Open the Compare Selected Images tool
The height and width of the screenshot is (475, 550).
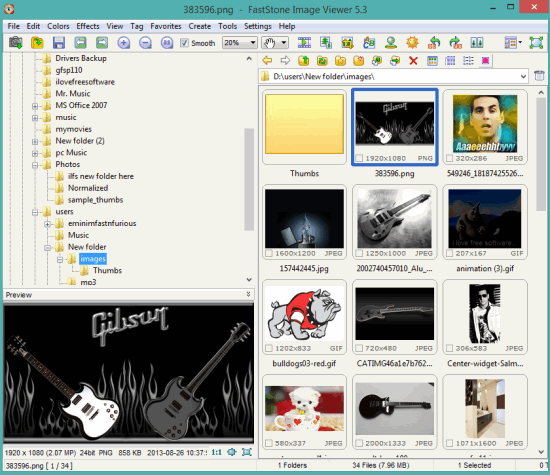coord(477,43)
